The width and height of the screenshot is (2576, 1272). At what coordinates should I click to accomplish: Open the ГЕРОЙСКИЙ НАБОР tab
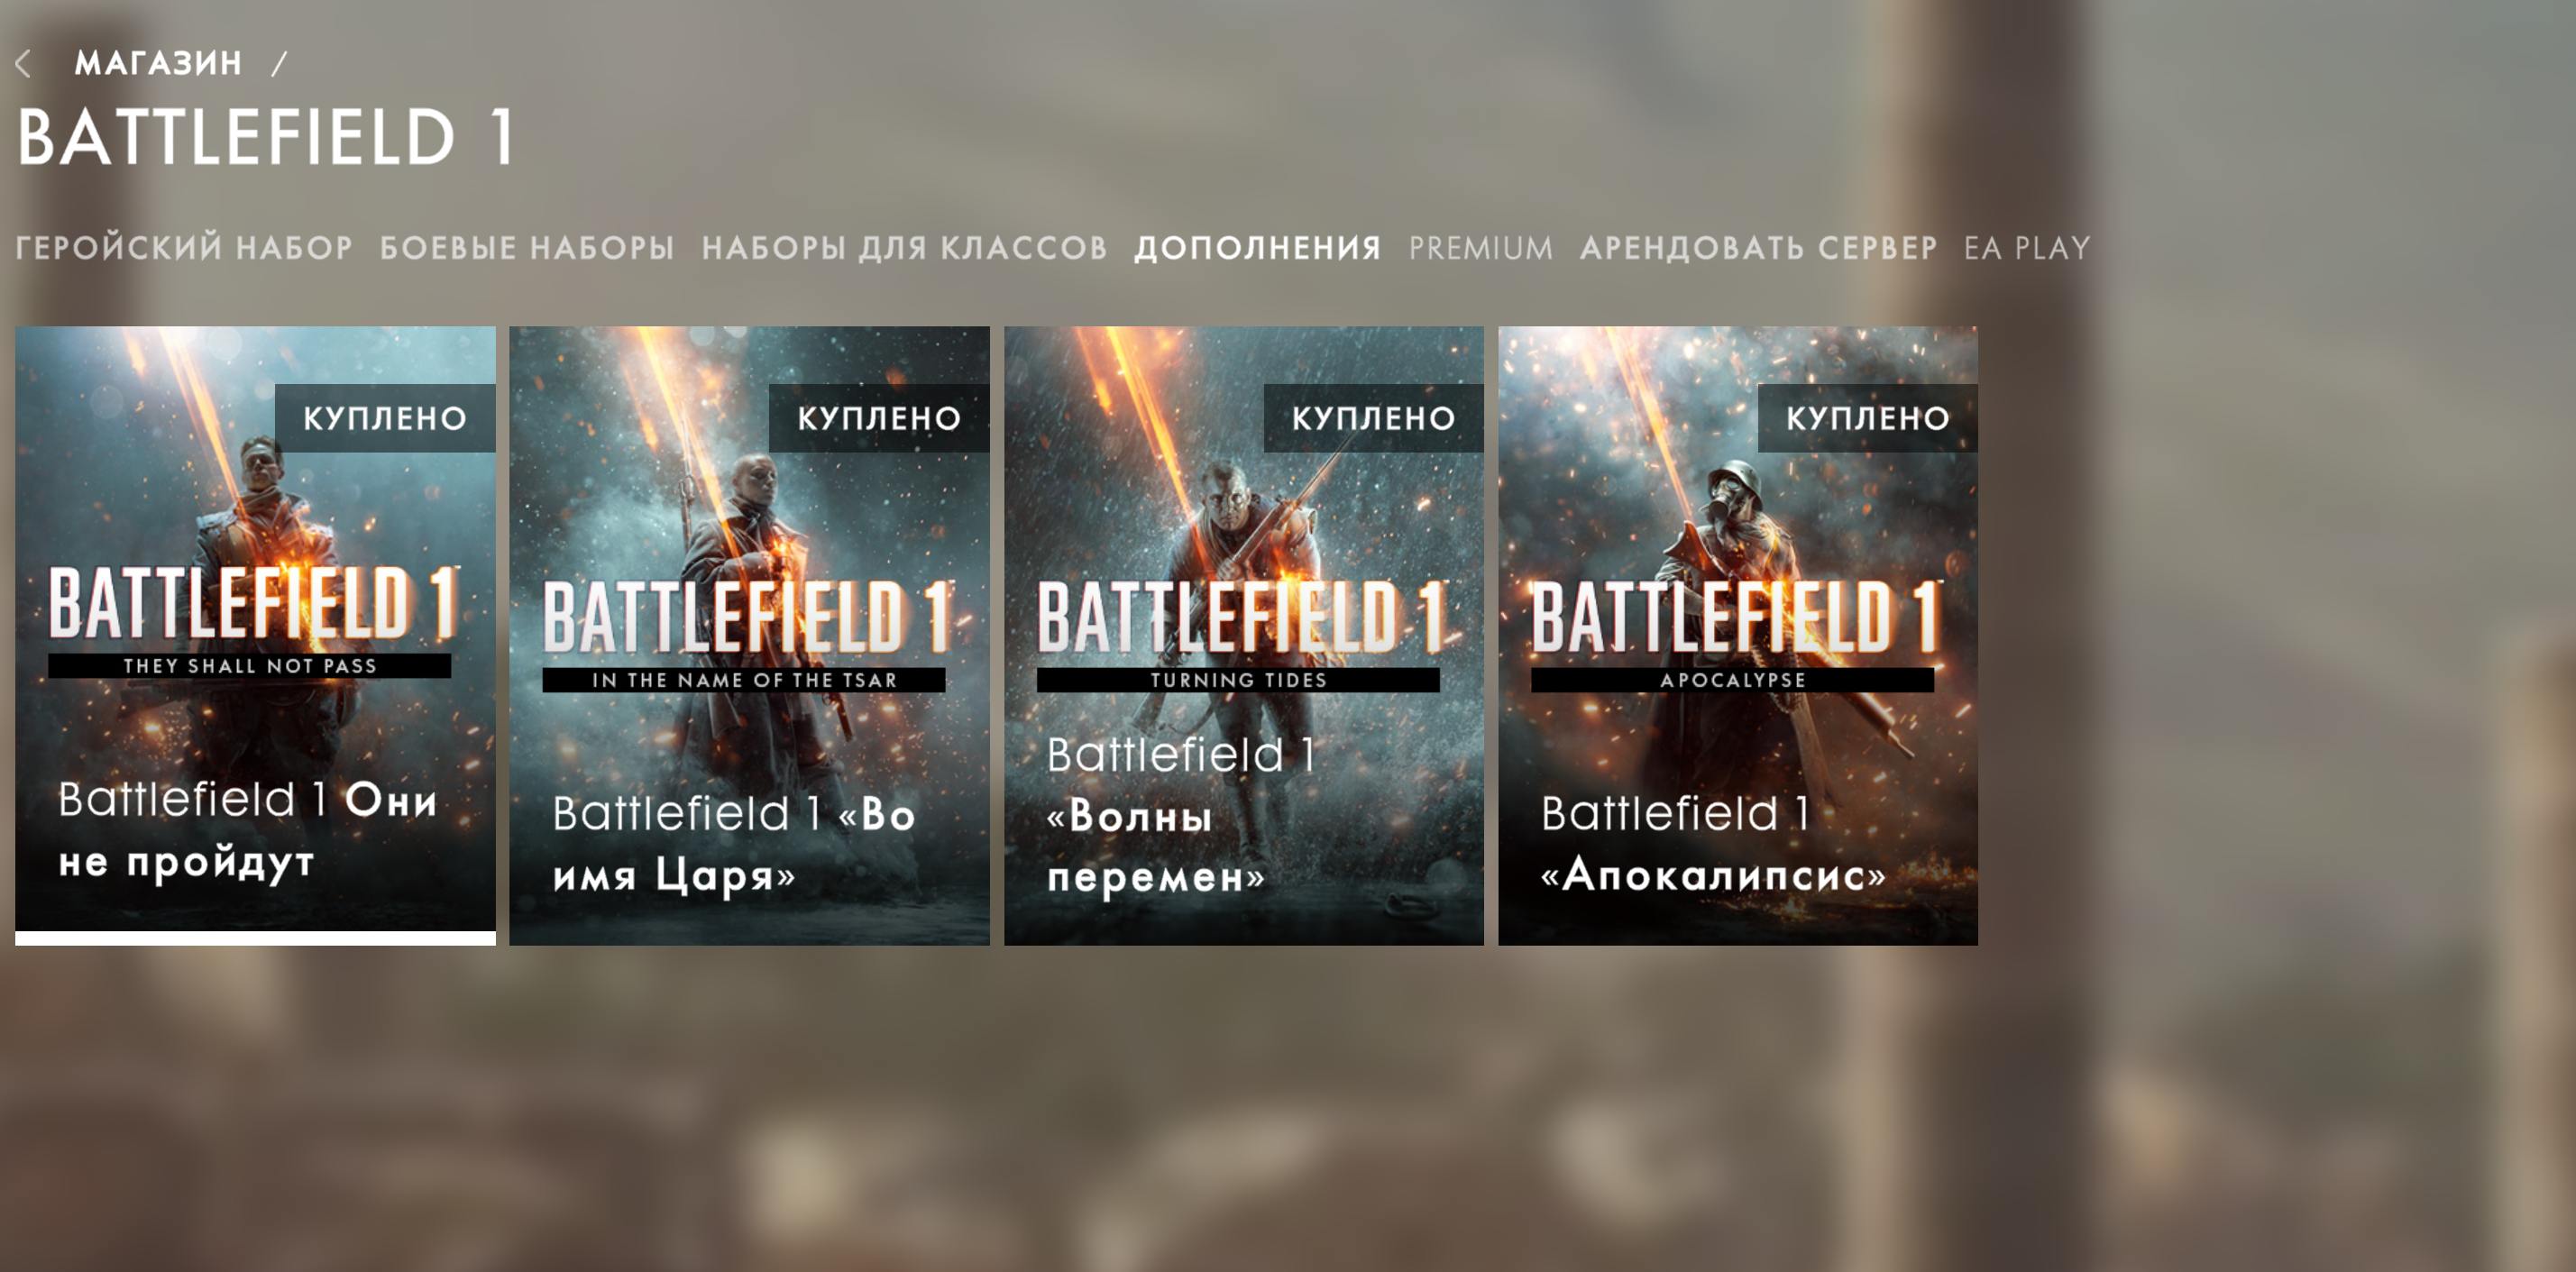(184, 247)
